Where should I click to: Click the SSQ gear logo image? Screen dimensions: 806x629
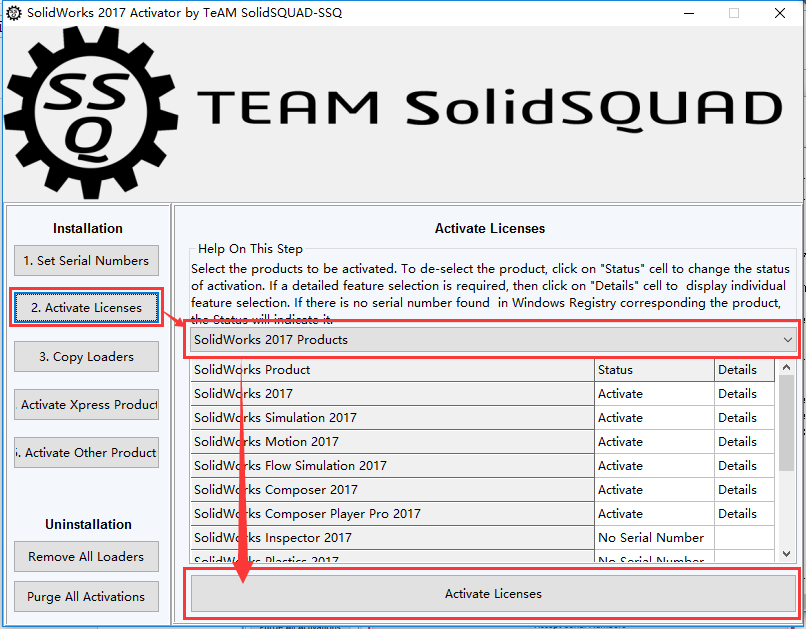[x=91, y=113]
